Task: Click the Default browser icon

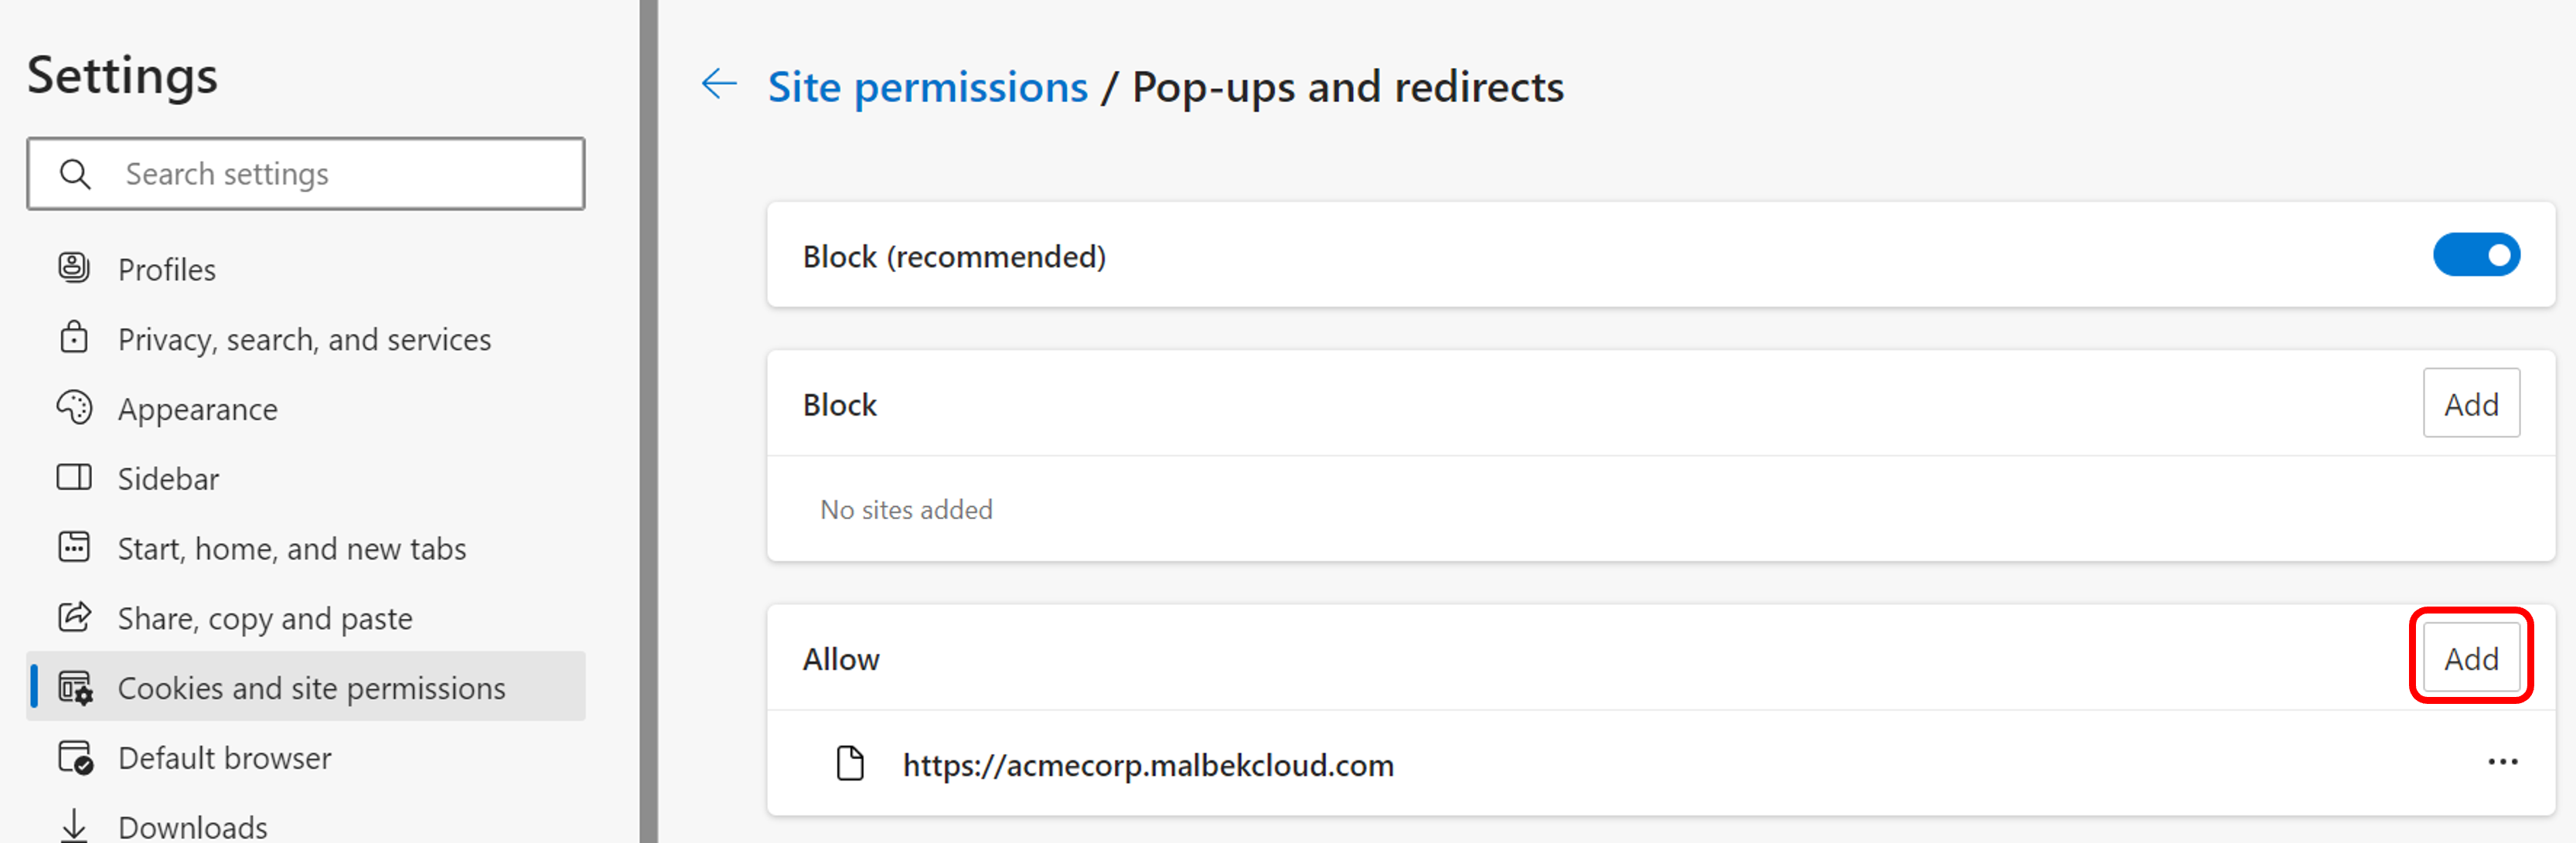Action: click(75, 757)
